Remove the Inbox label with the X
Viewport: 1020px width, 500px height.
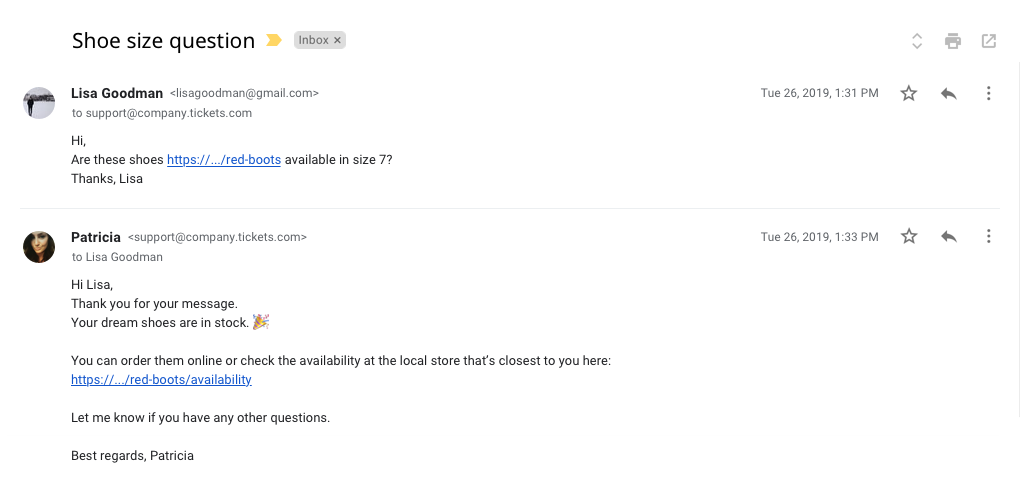click(x=338, y=41)
